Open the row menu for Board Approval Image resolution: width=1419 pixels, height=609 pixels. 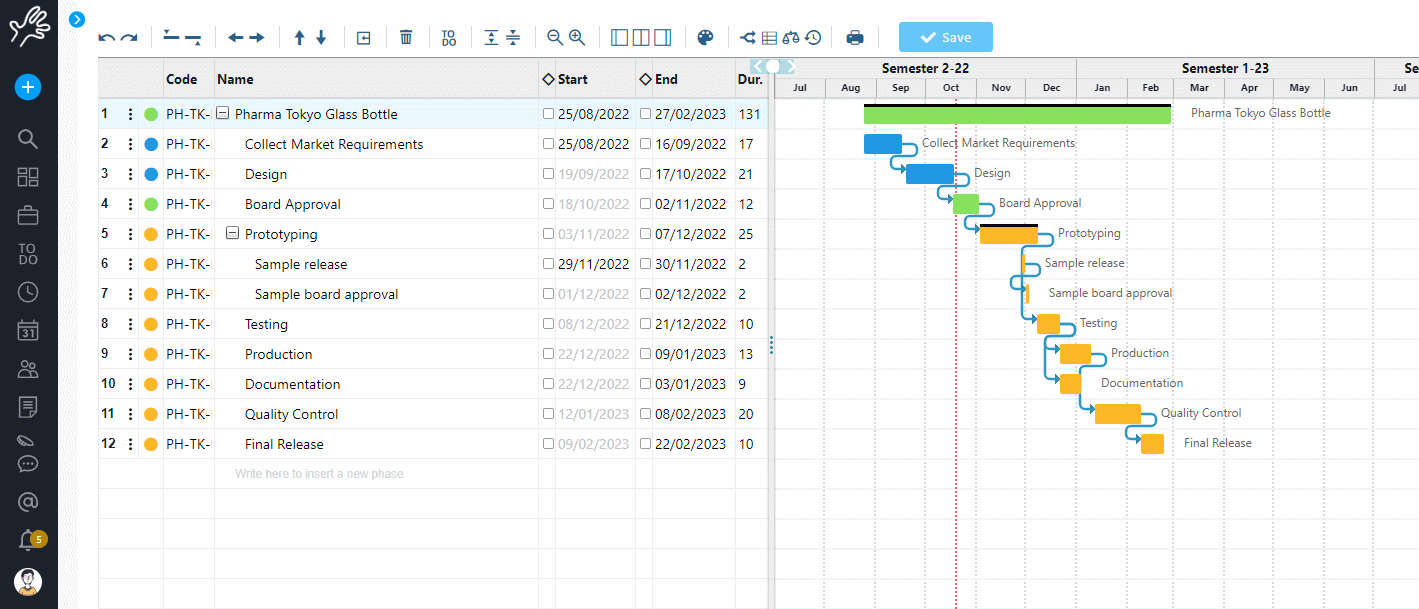click(x=130, y=203)
